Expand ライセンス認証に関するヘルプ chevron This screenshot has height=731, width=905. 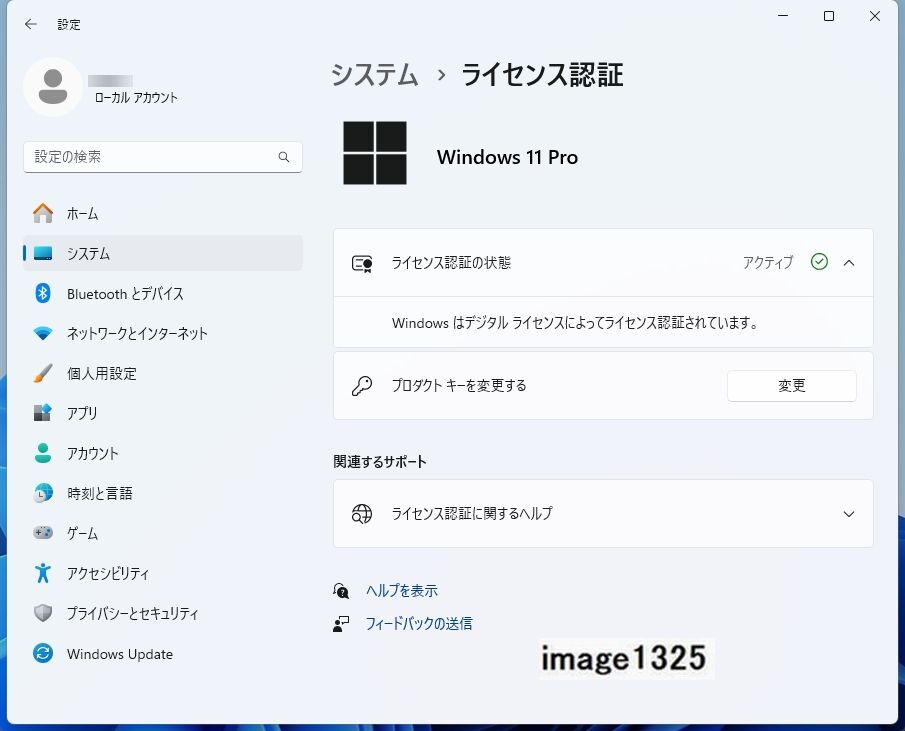coord(848,514)
